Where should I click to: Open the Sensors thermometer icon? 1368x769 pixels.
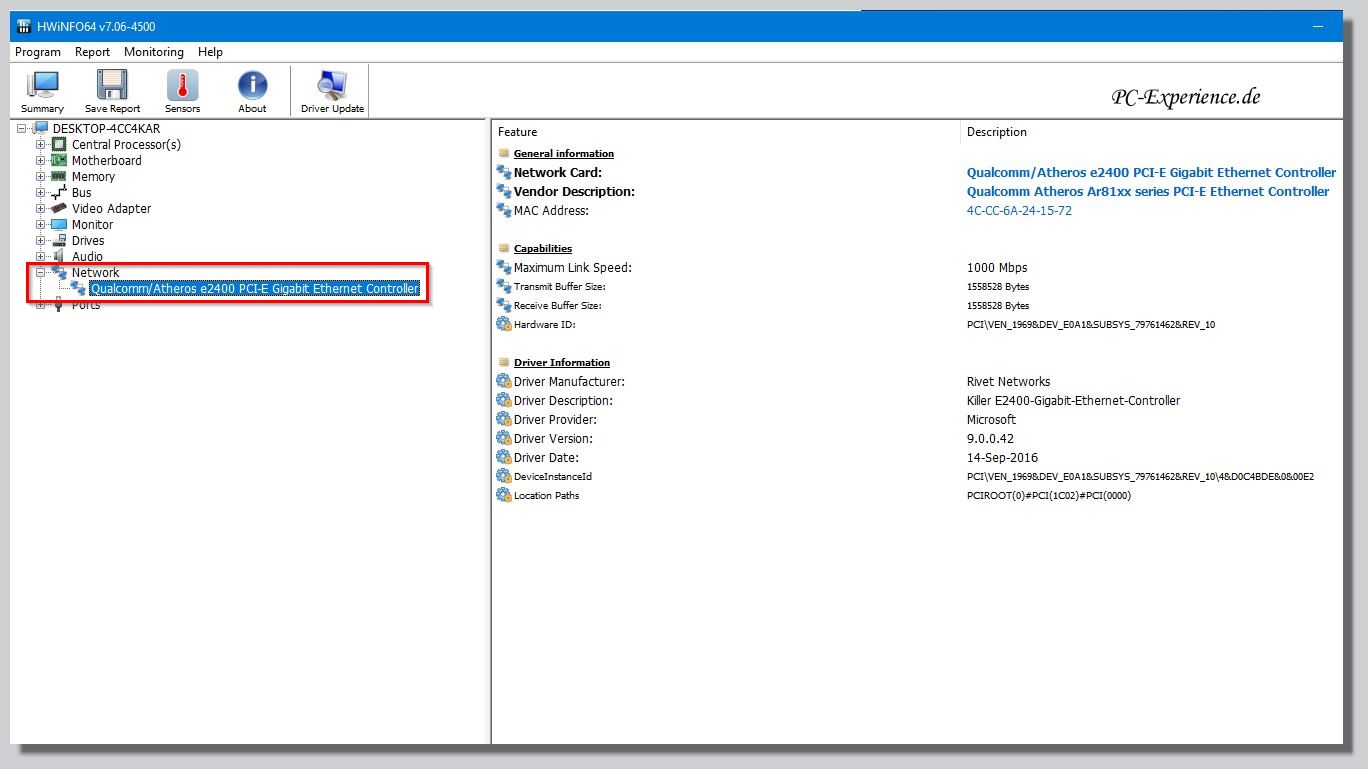tap(182, 92)
